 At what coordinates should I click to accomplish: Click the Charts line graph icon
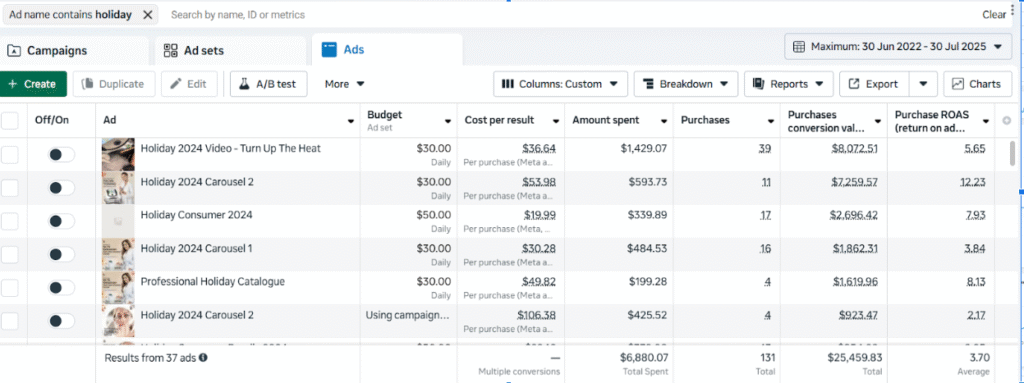[958, 84]
